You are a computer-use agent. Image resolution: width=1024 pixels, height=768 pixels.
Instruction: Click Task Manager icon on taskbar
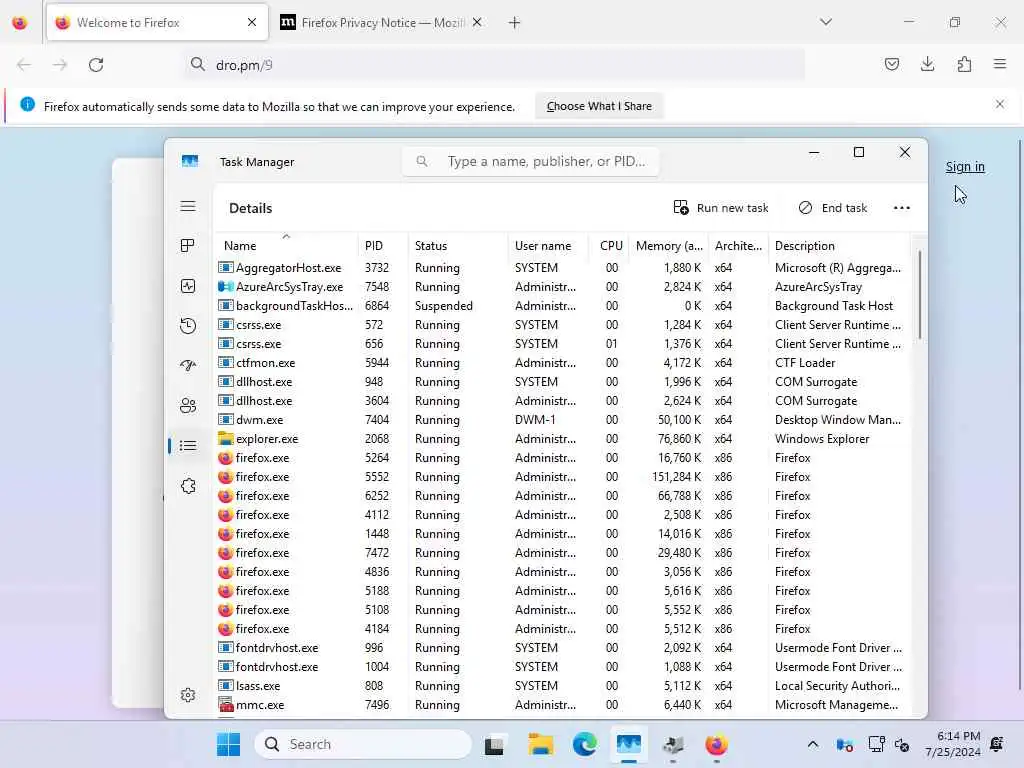tap(628, 744)
